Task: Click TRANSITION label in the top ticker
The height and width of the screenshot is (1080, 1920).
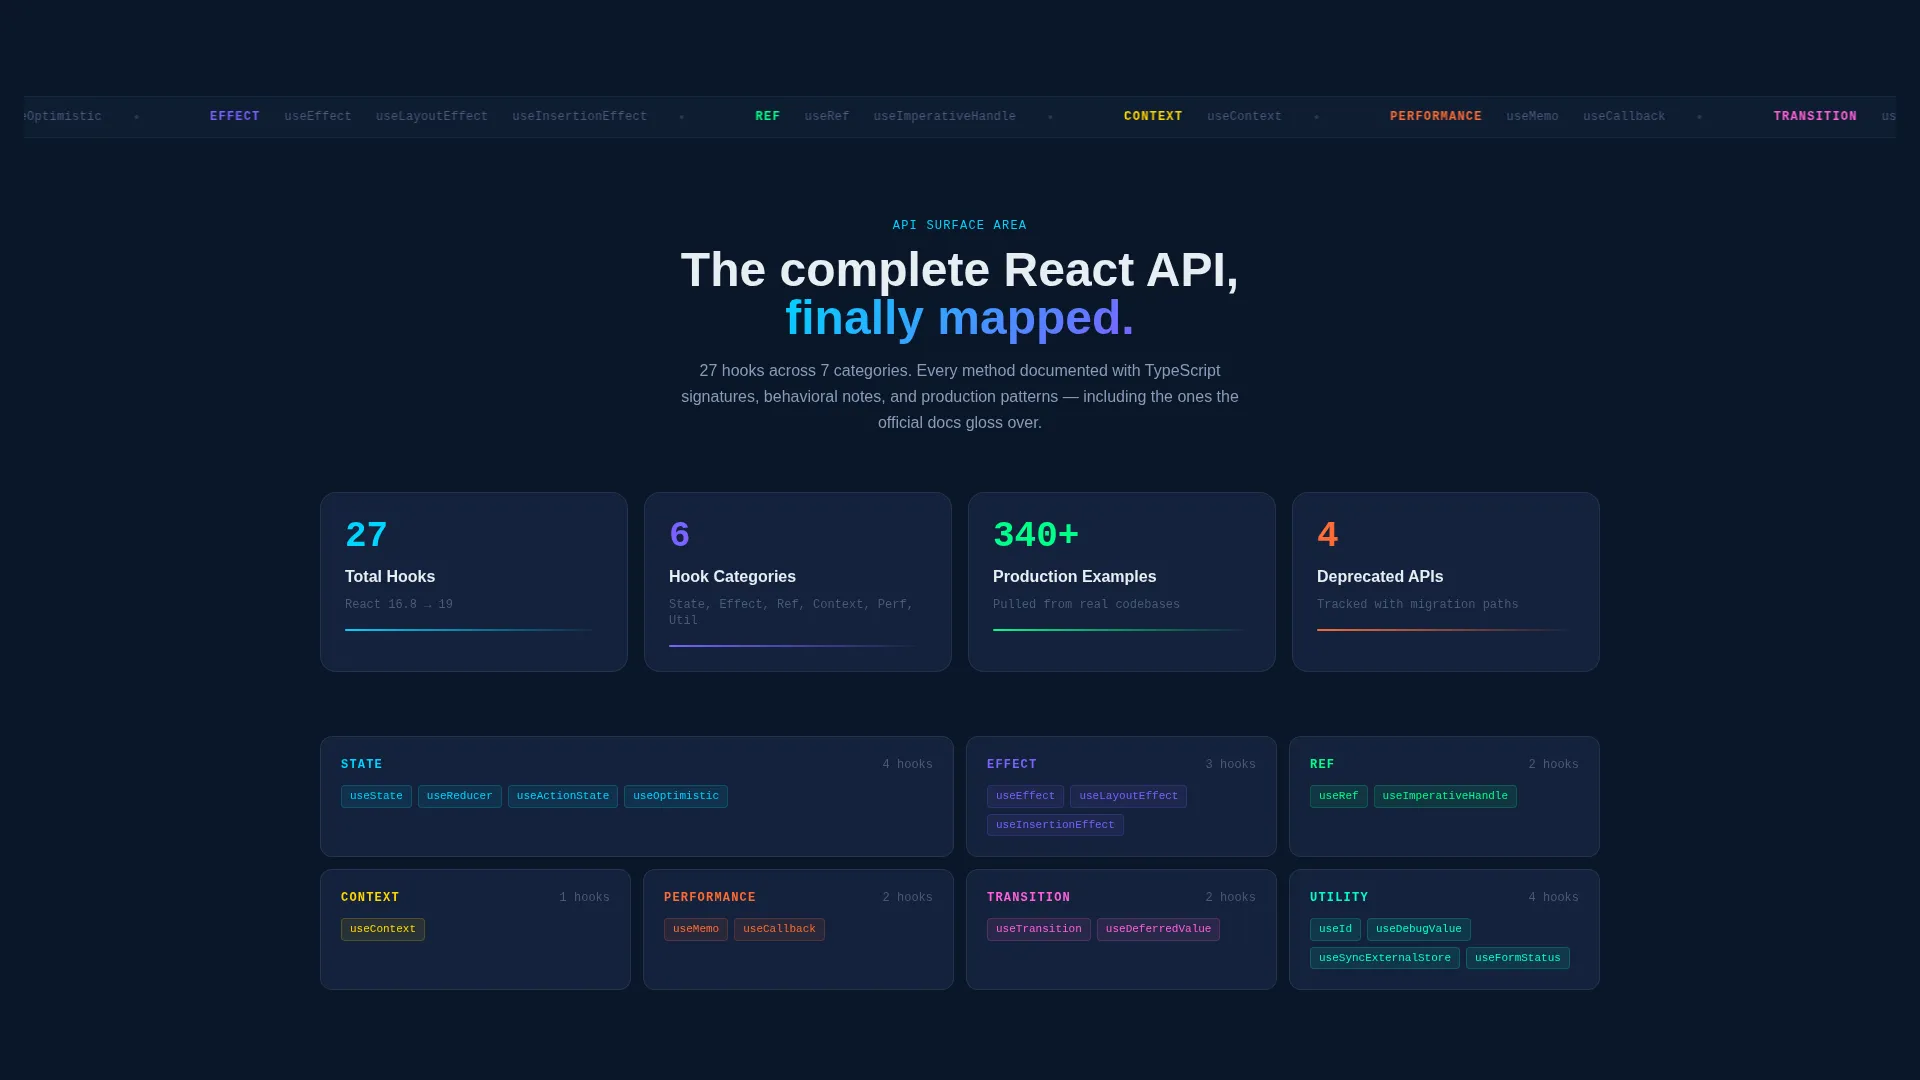Action: 1815,116
